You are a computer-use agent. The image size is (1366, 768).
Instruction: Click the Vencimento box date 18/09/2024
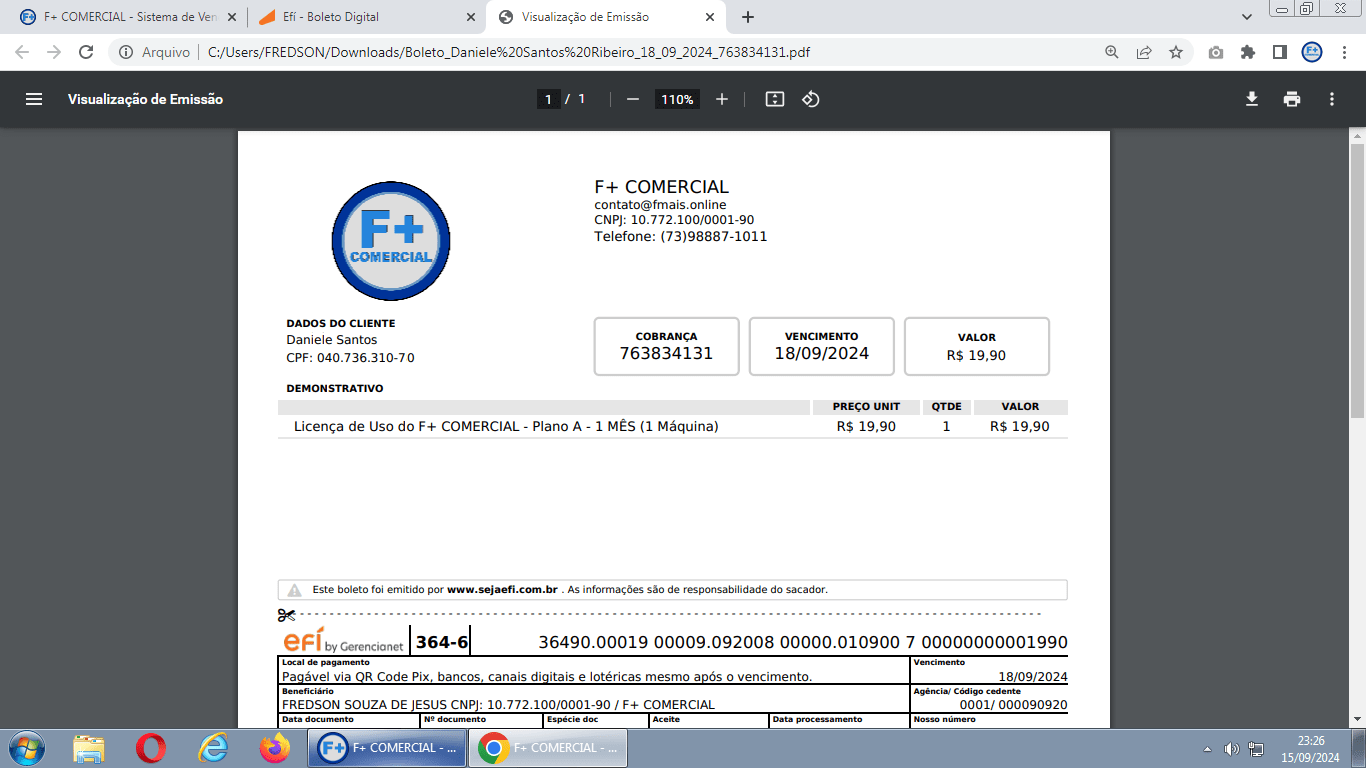[822, 353]
